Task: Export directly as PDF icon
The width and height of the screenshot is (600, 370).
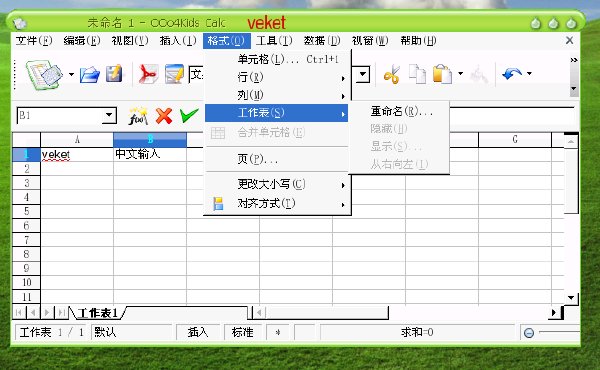Action: (x=148, y=74)
